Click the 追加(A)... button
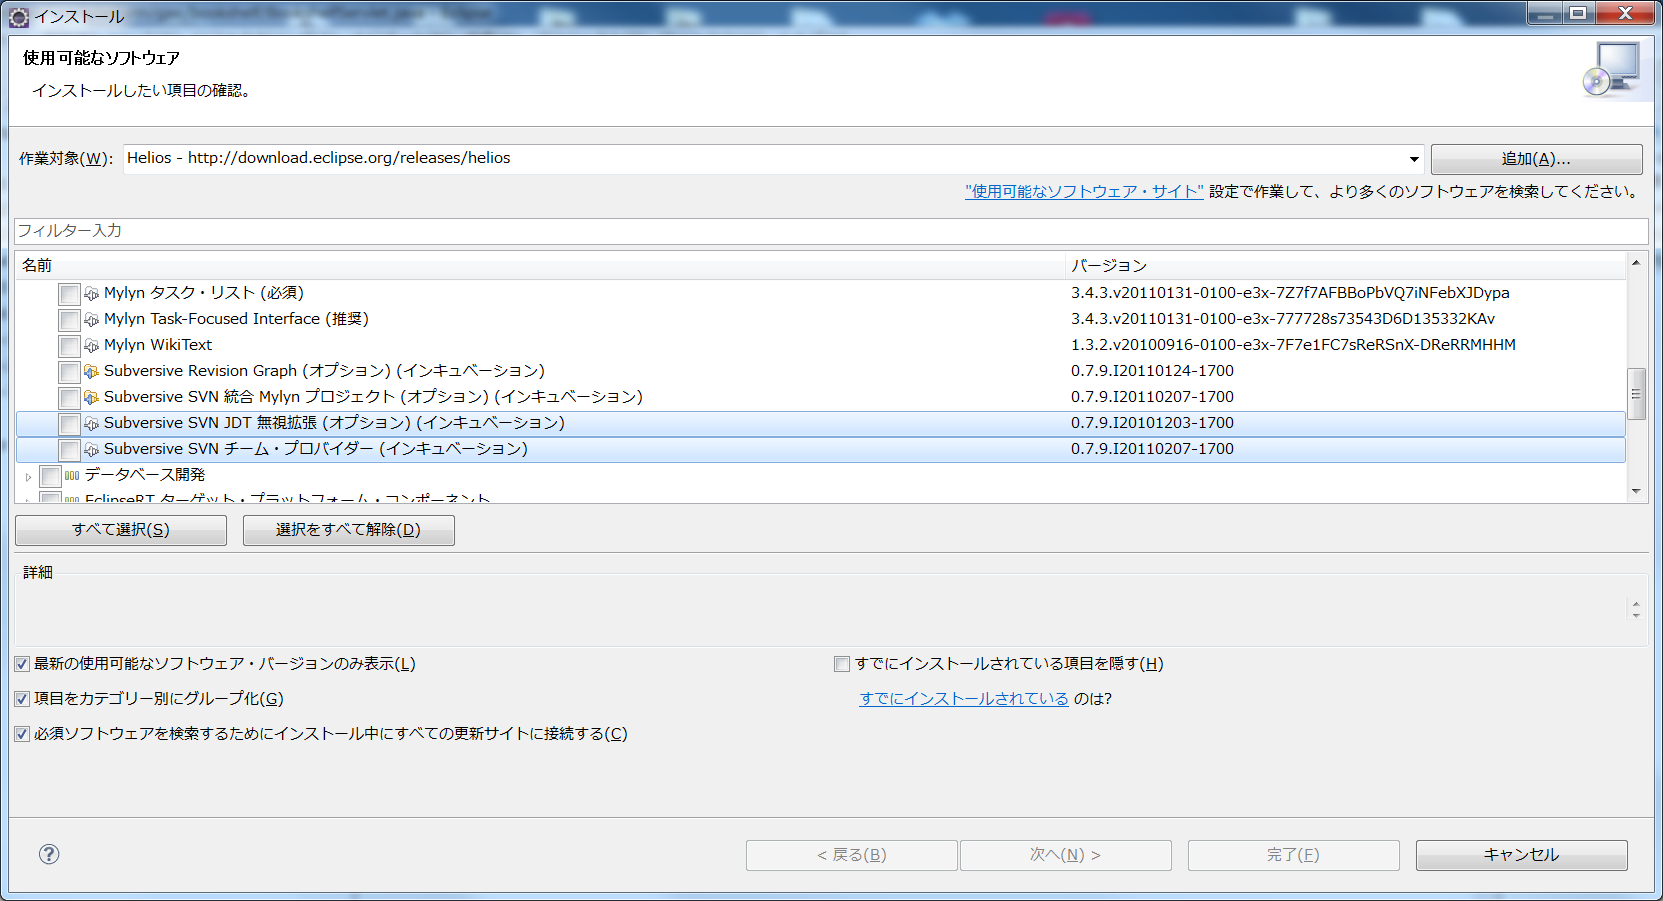 coord(1536,159)
